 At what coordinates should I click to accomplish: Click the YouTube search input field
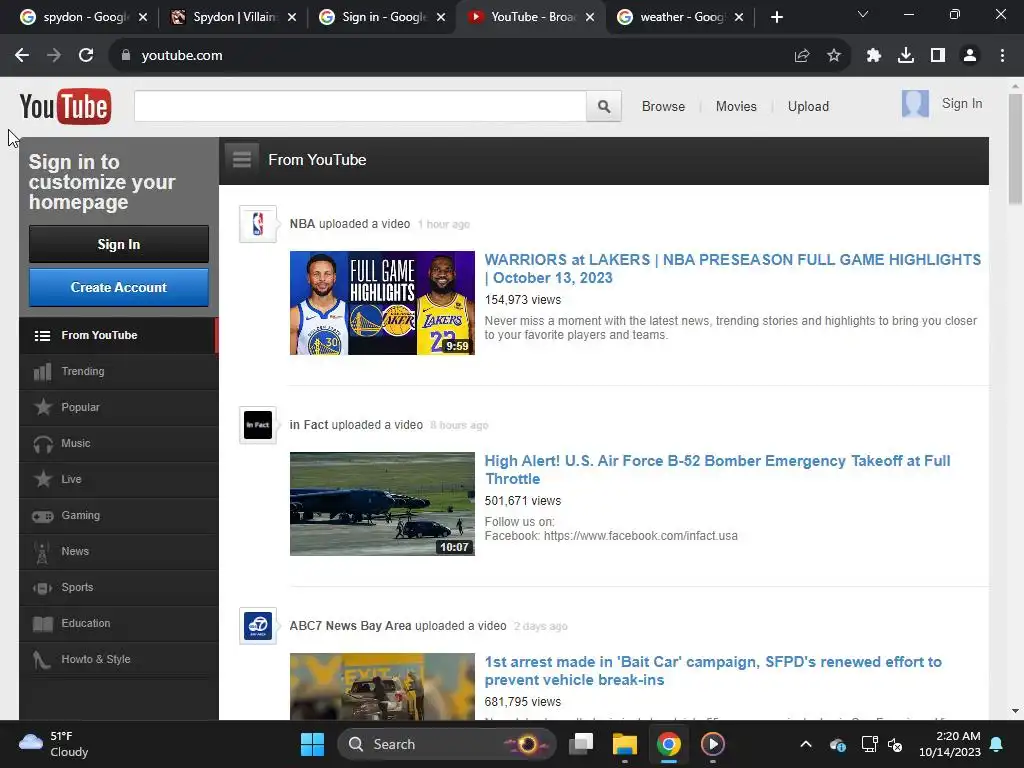coord(360,106)
